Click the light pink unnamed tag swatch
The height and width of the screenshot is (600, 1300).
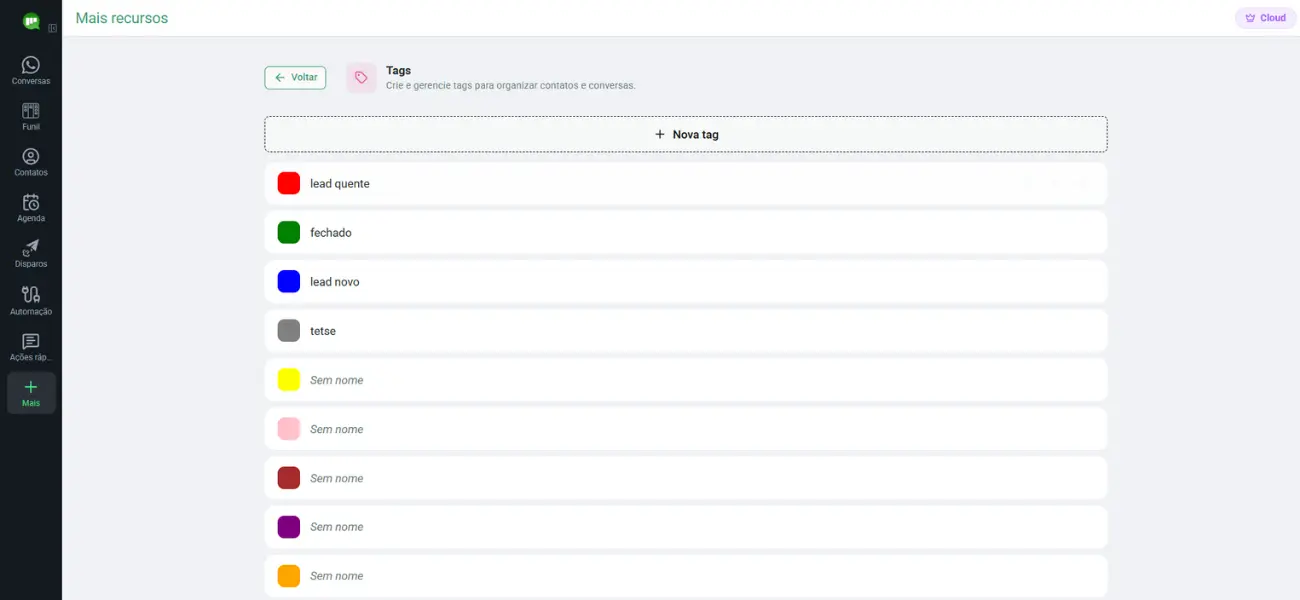(289, 429)
